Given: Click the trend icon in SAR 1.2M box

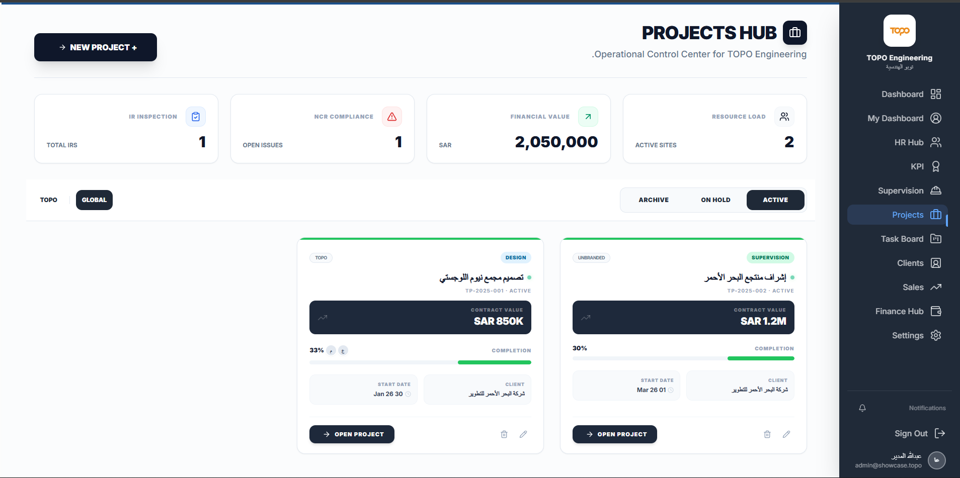Looking at the screenshot, I should (x=586, y=318).
